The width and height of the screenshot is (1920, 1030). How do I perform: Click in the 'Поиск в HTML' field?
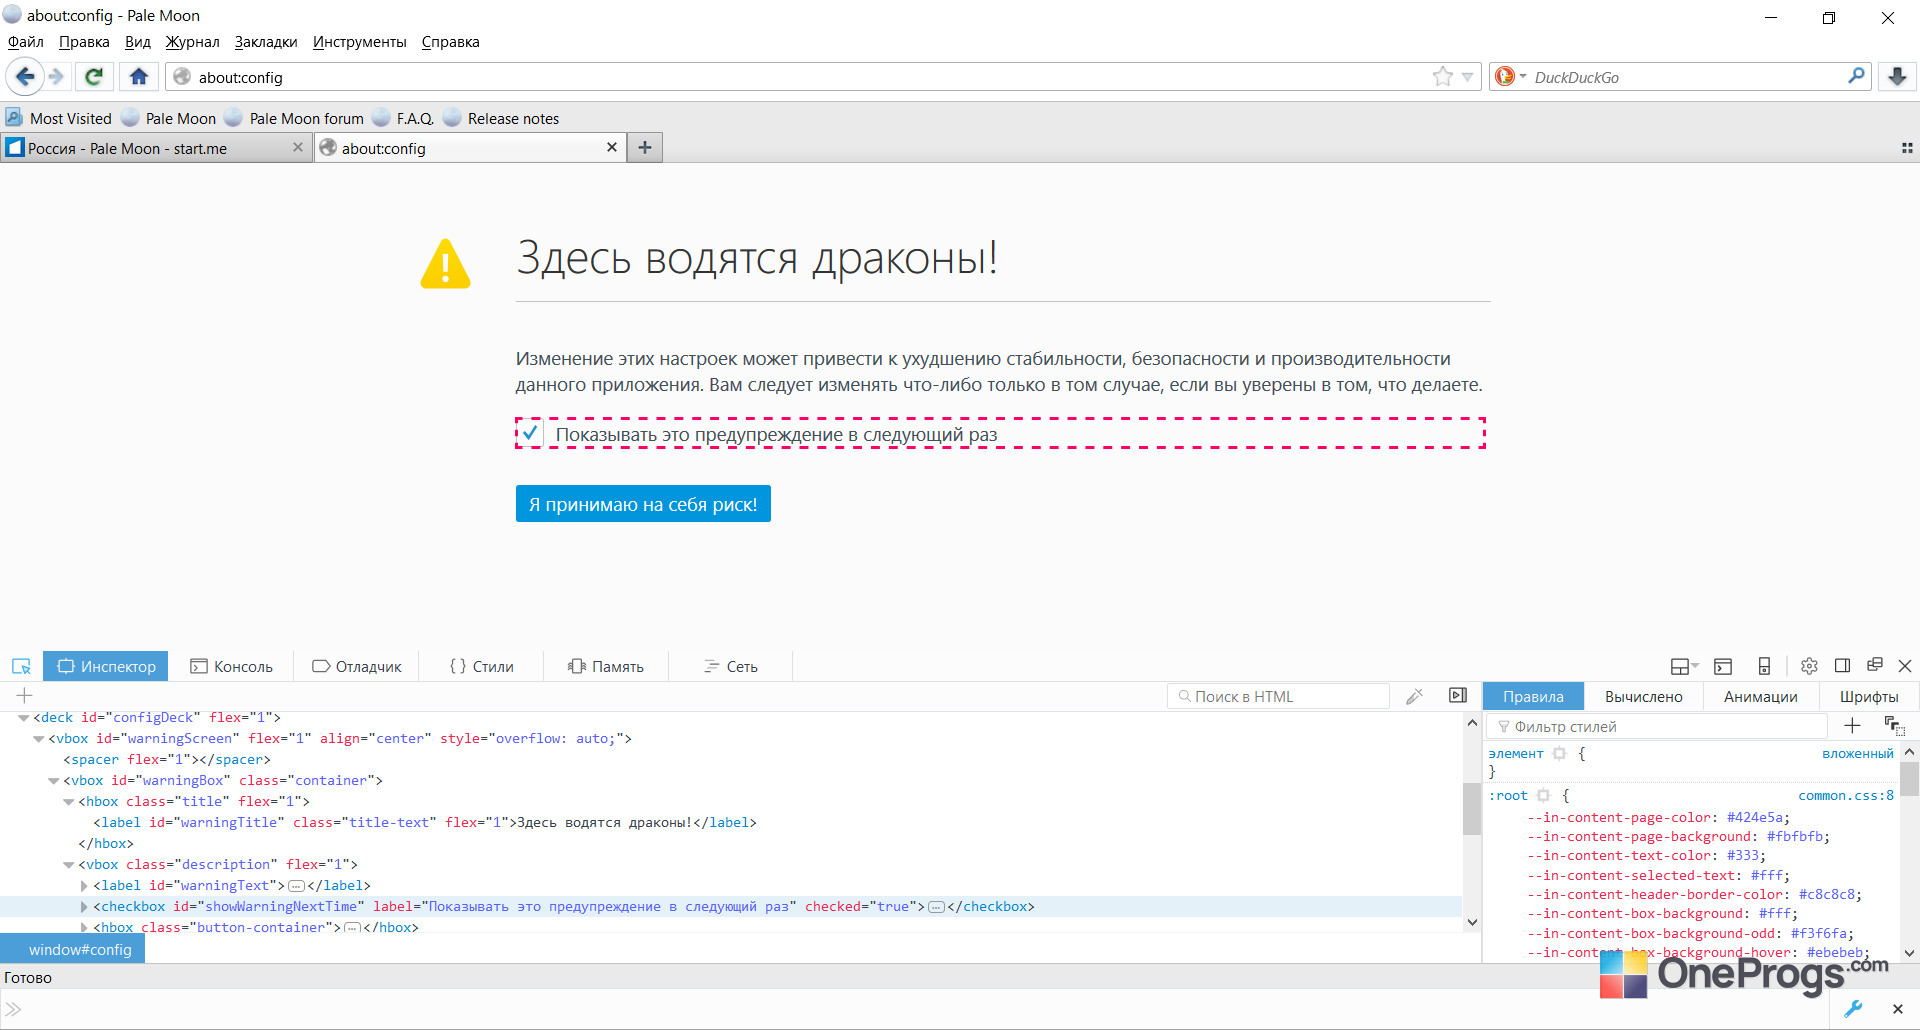(1278, 696)
